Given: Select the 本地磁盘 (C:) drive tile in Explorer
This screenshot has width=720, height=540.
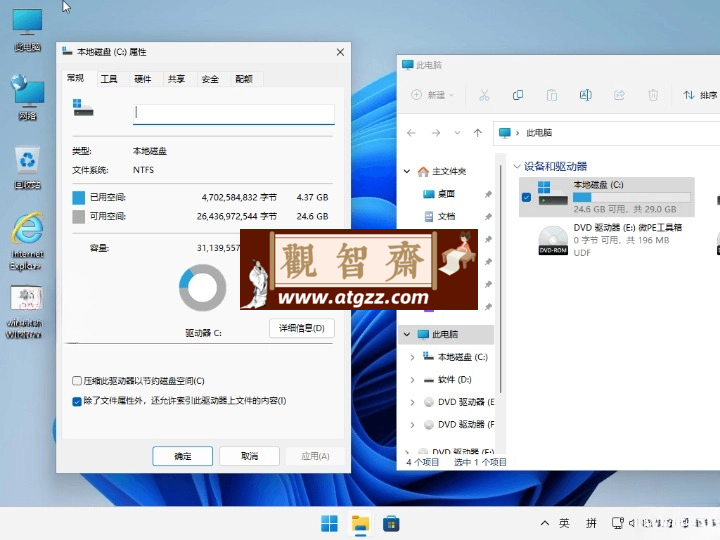Looking at the screenshot, I should [607, 197].
